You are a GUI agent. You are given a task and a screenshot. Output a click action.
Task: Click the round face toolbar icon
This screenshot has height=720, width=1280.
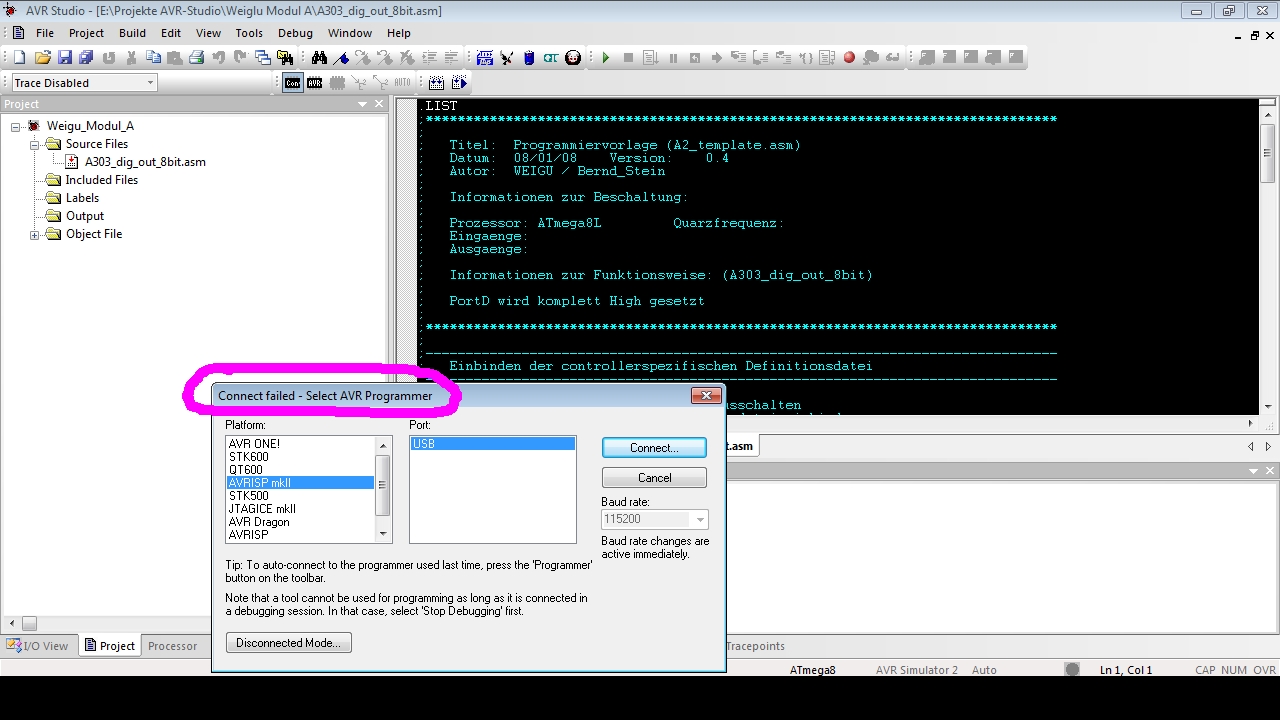click(x=573, y=58)
